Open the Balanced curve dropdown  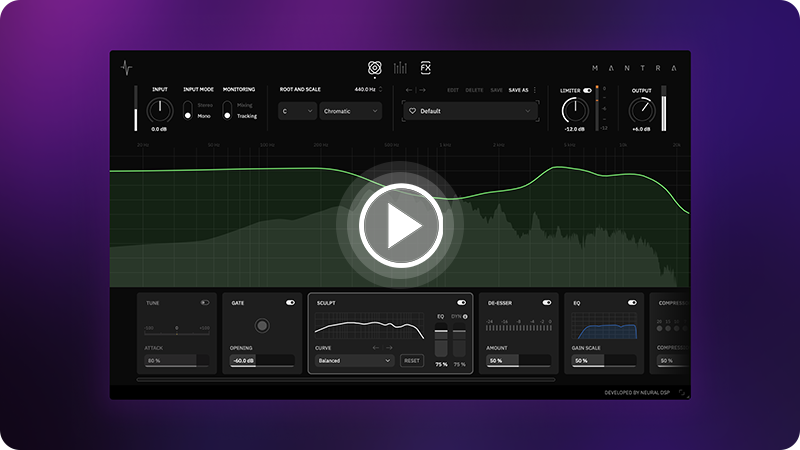coord(354,361)
